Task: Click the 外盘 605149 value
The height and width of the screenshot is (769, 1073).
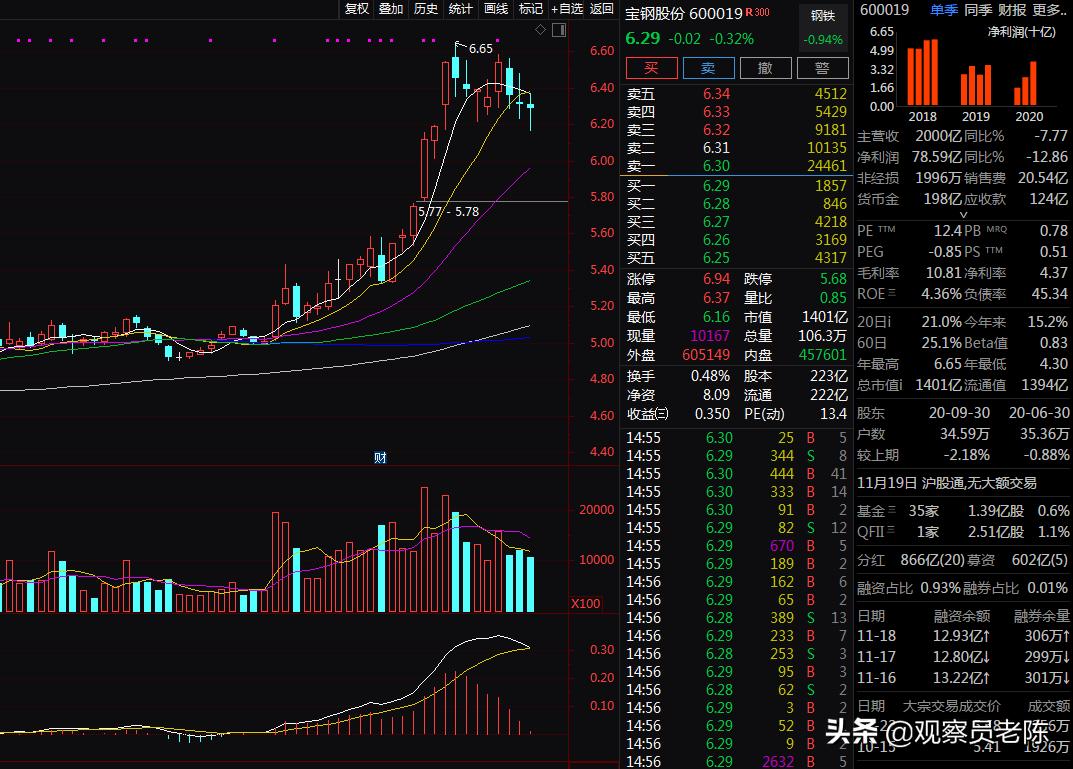Action: click(706, 355)
